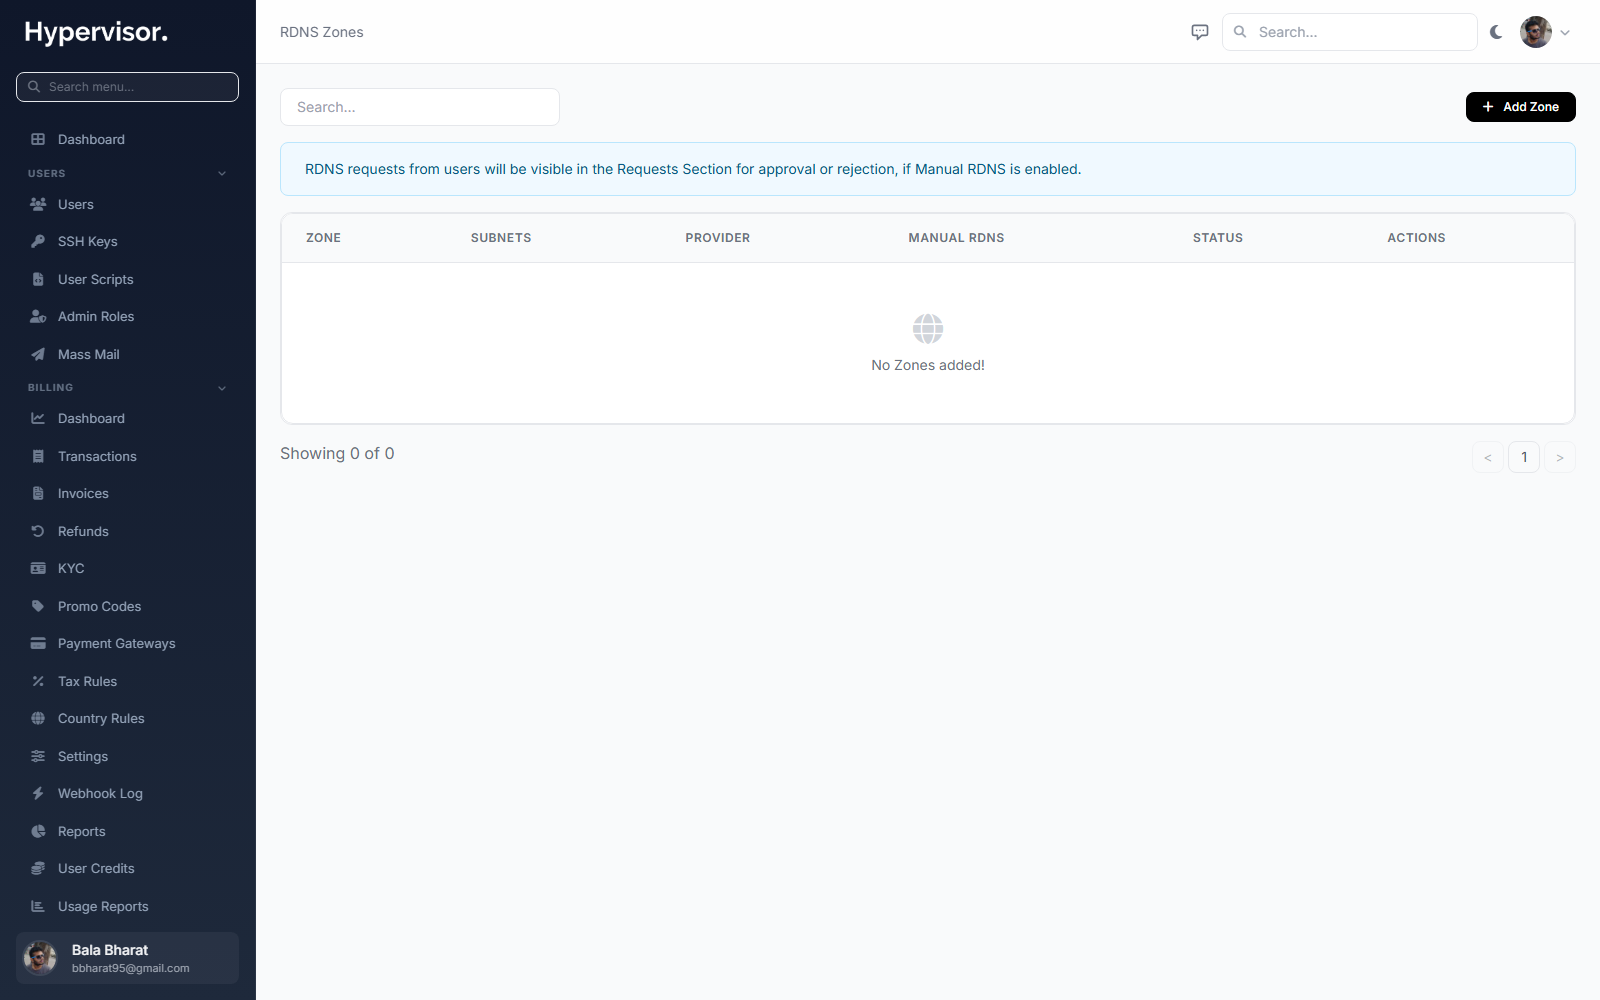Image resolution: width=1600 pixels, height=1000 pixels.
Task: Go to previous page arrow
Action: (x=1488, y=457)
